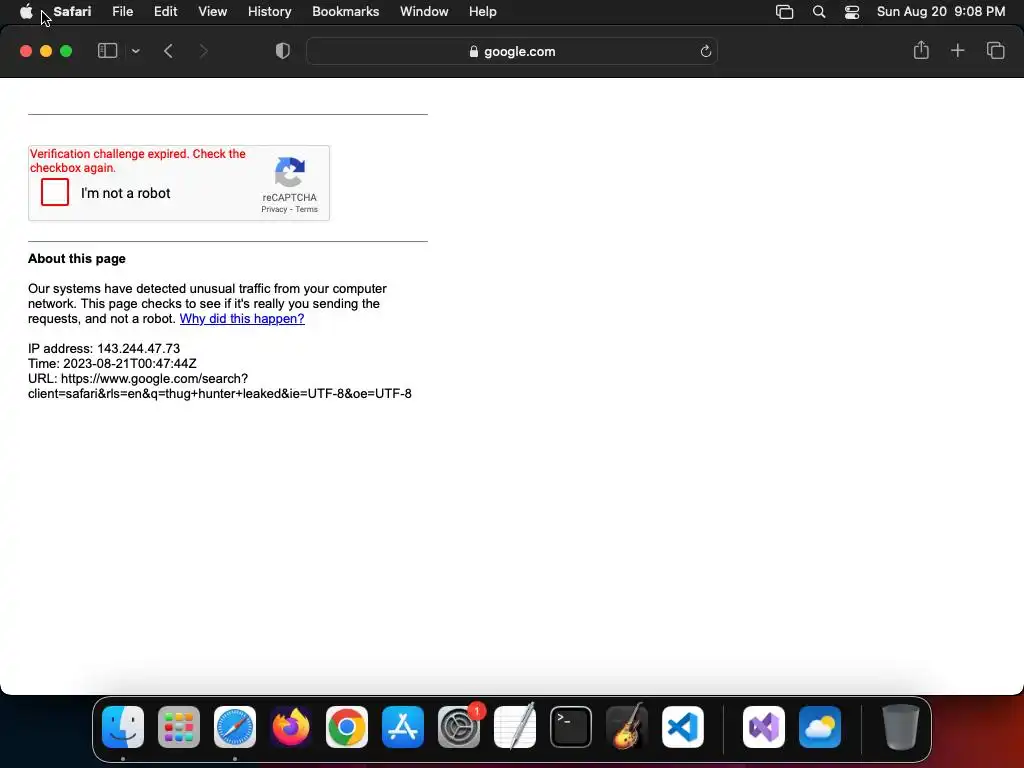
Task: Launch Terminal from the dock
Action: coord(571,727)
